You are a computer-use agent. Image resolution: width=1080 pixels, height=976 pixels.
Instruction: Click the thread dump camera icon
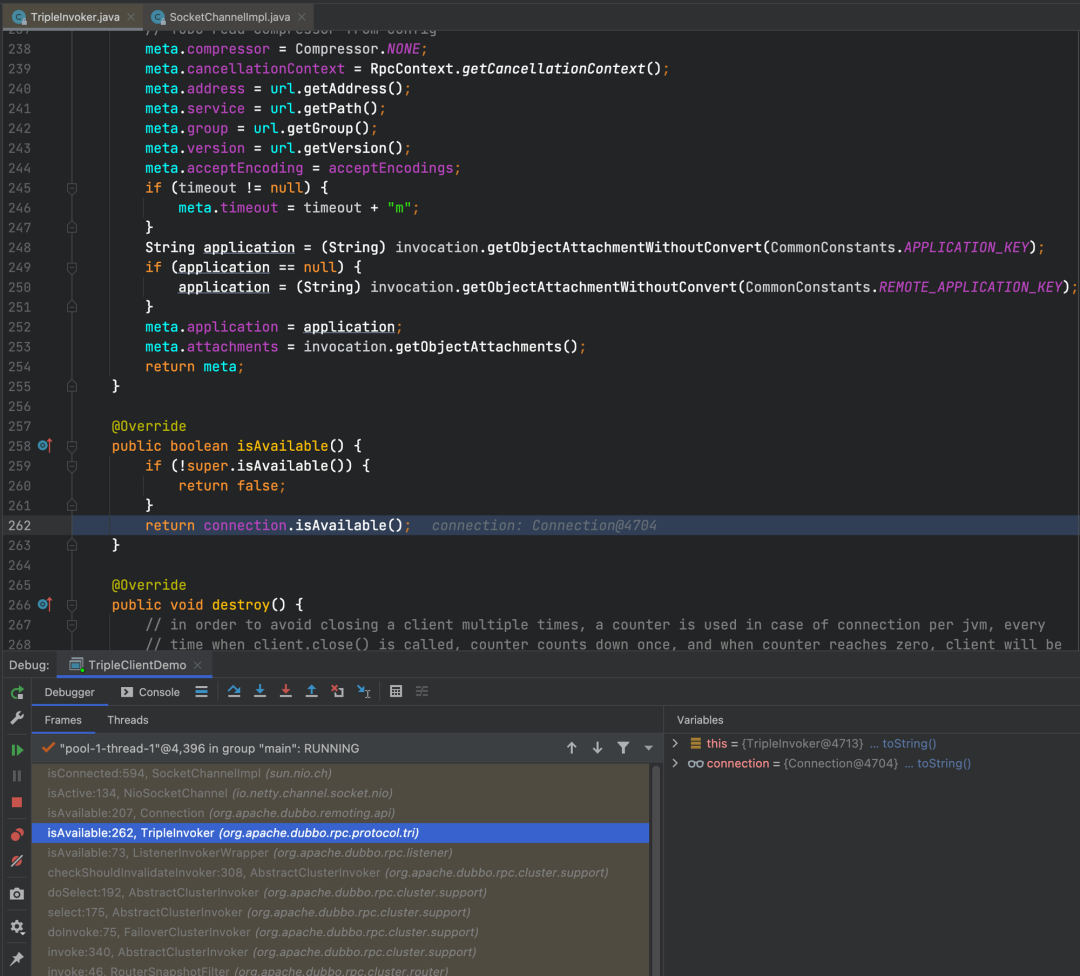coord(17,894)
